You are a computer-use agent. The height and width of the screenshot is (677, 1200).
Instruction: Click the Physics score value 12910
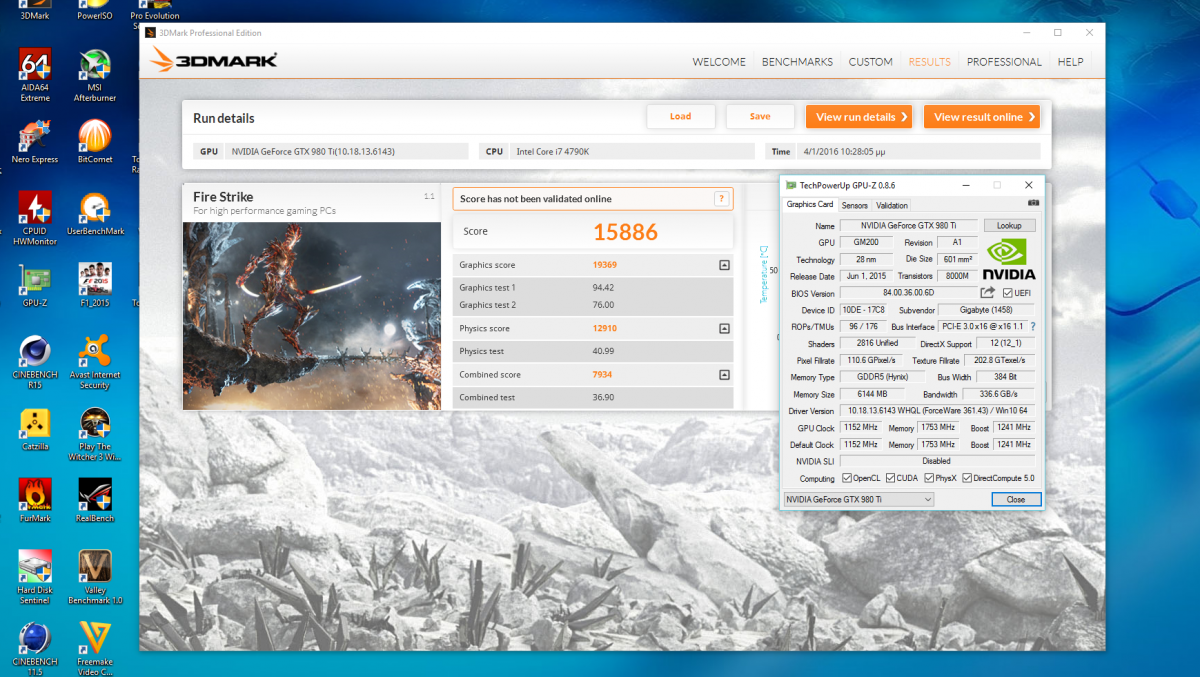(604, 328)
